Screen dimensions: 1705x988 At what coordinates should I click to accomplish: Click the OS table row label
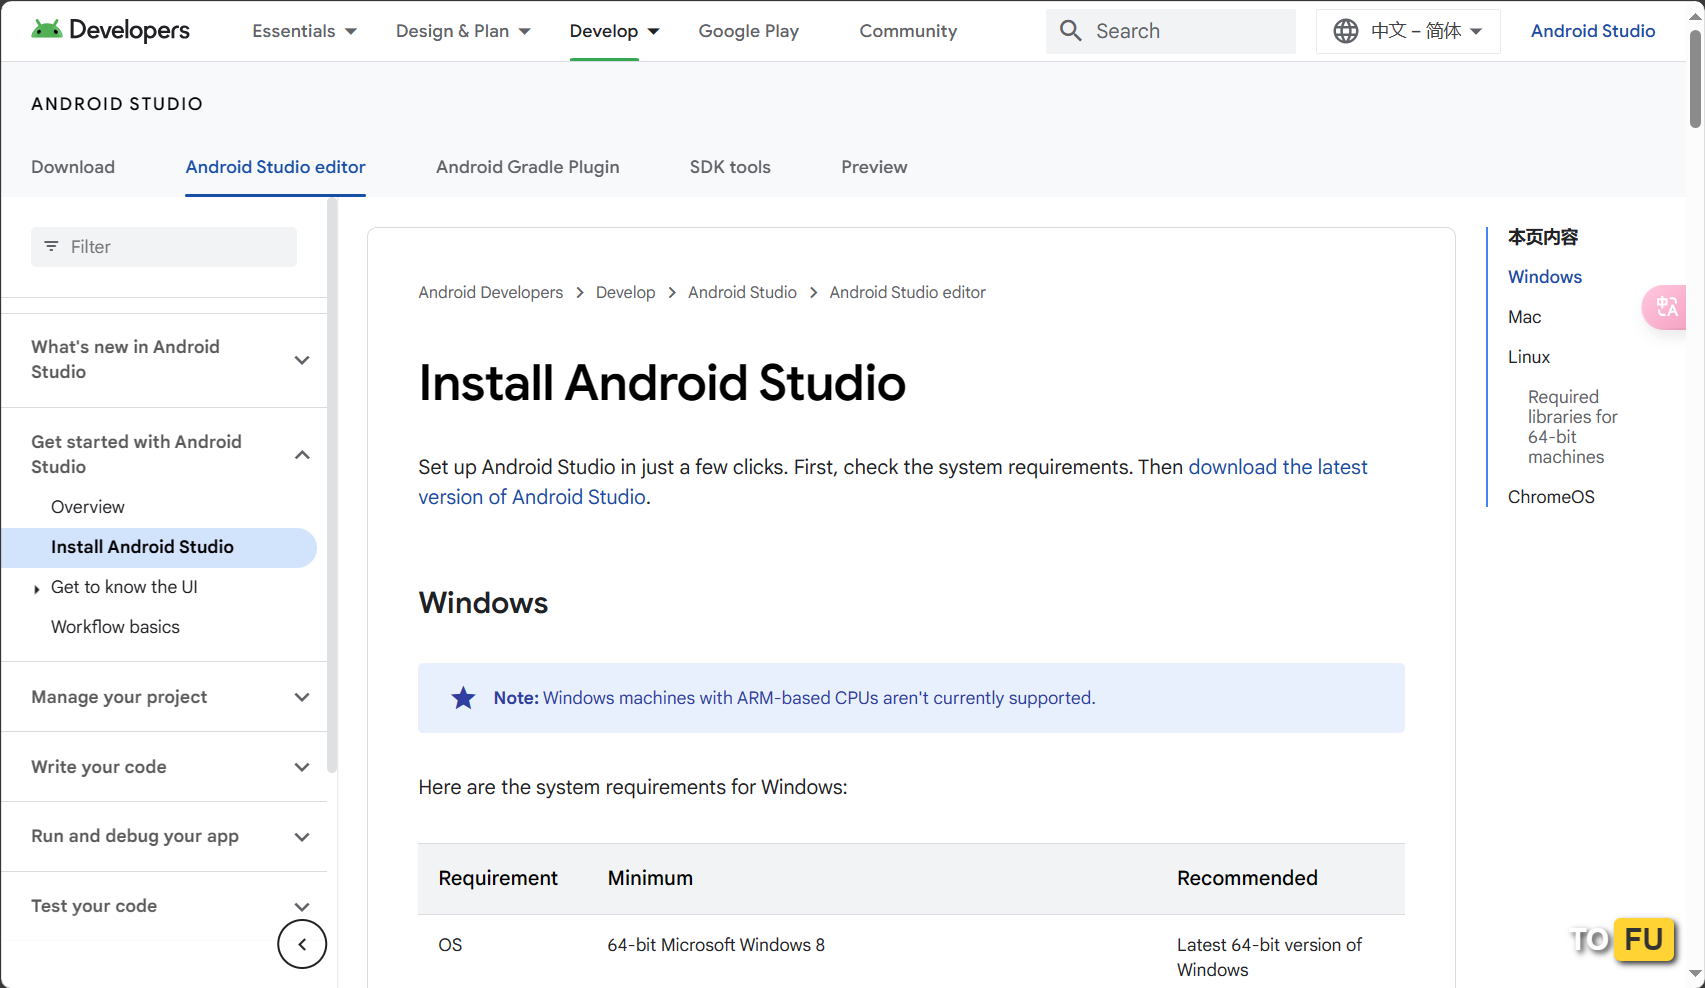click(x=450, y=945)
